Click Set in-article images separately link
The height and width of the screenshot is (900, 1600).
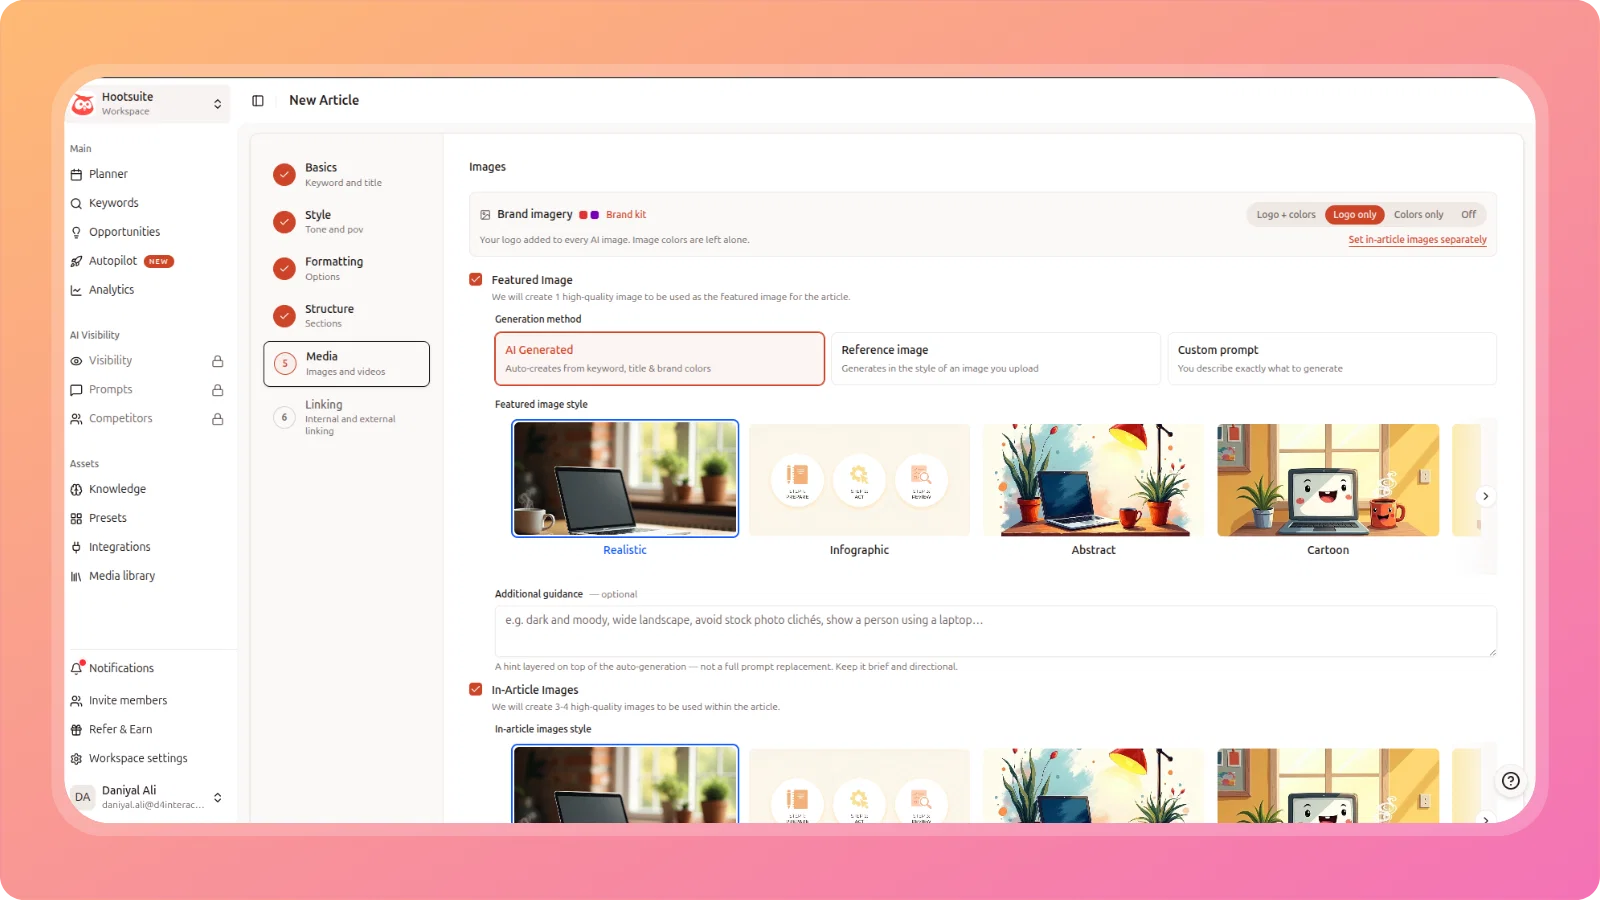pos(1417,240)
